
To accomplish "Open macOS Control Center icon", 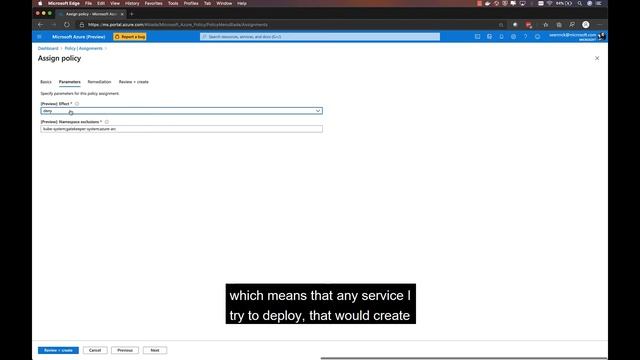I will (x=599, y=3).
